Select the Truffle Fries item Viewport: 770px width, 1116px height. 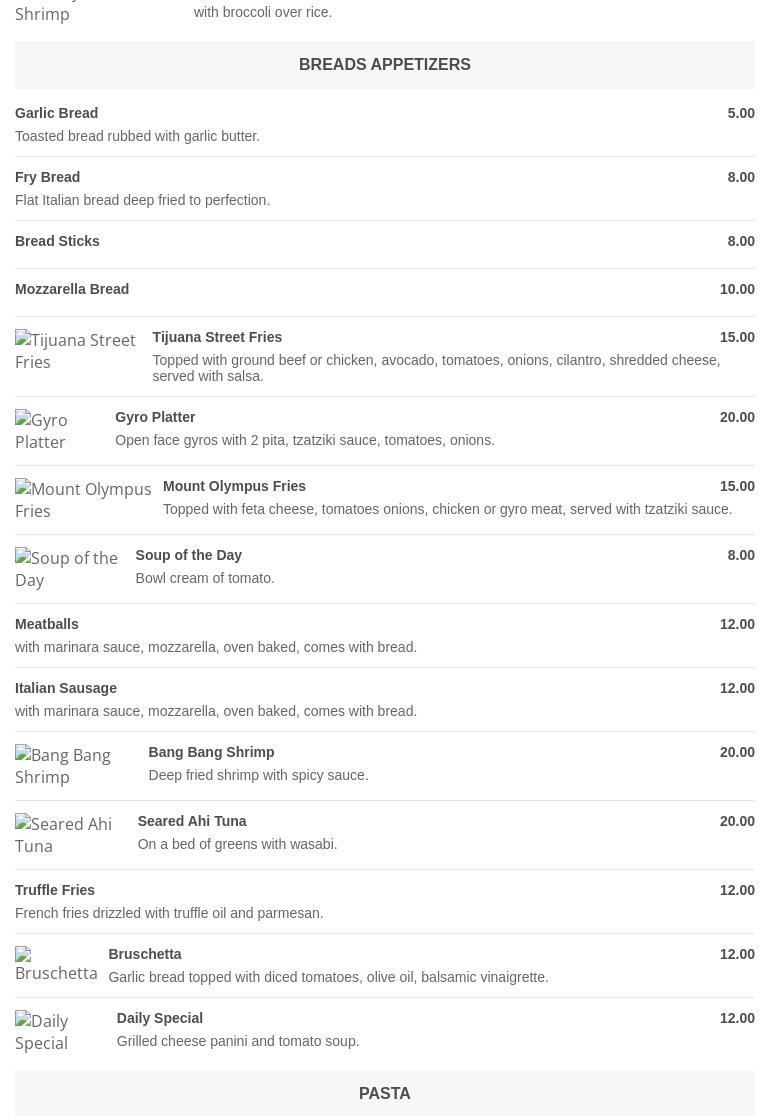55,890
